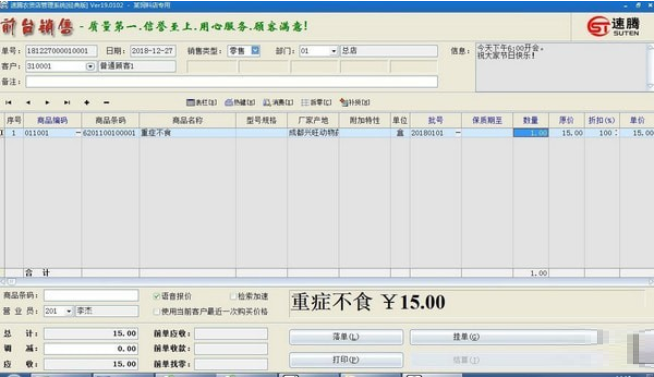Click the 补货 toolbar item
Viewport: 654px width, 377px height.
355,103
